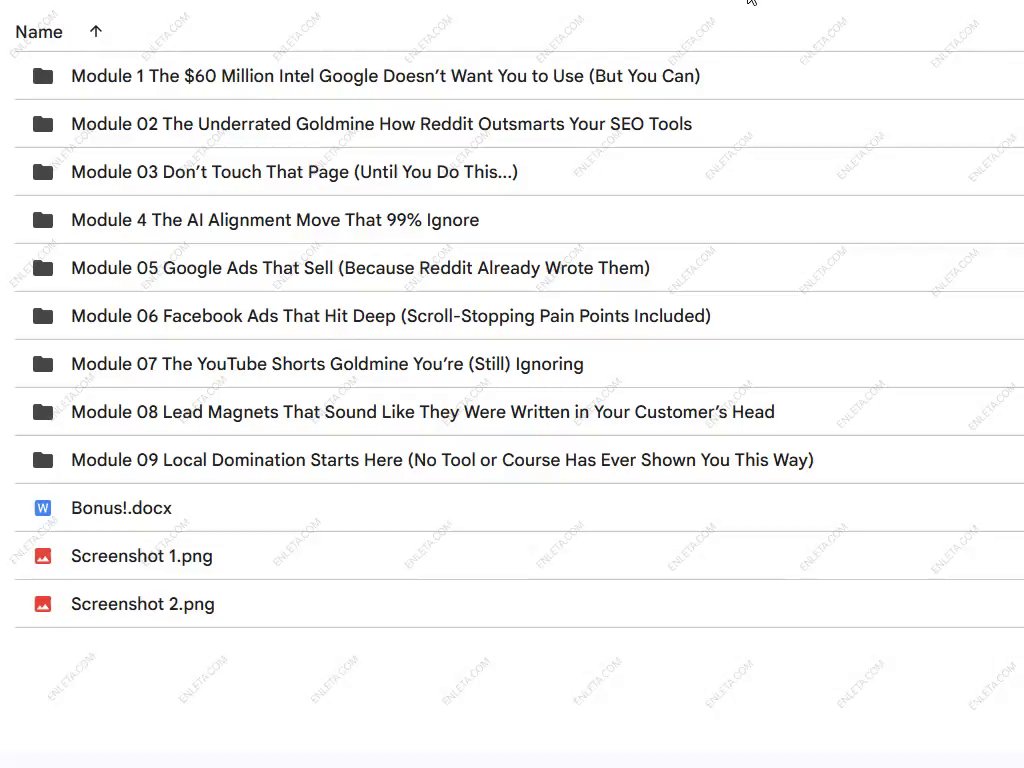Image resolution: width=1024 pixels, height=768 pixels.
Task: Open Module 09 Local Domination Starts Here folder
Action: tap(442, 460)
